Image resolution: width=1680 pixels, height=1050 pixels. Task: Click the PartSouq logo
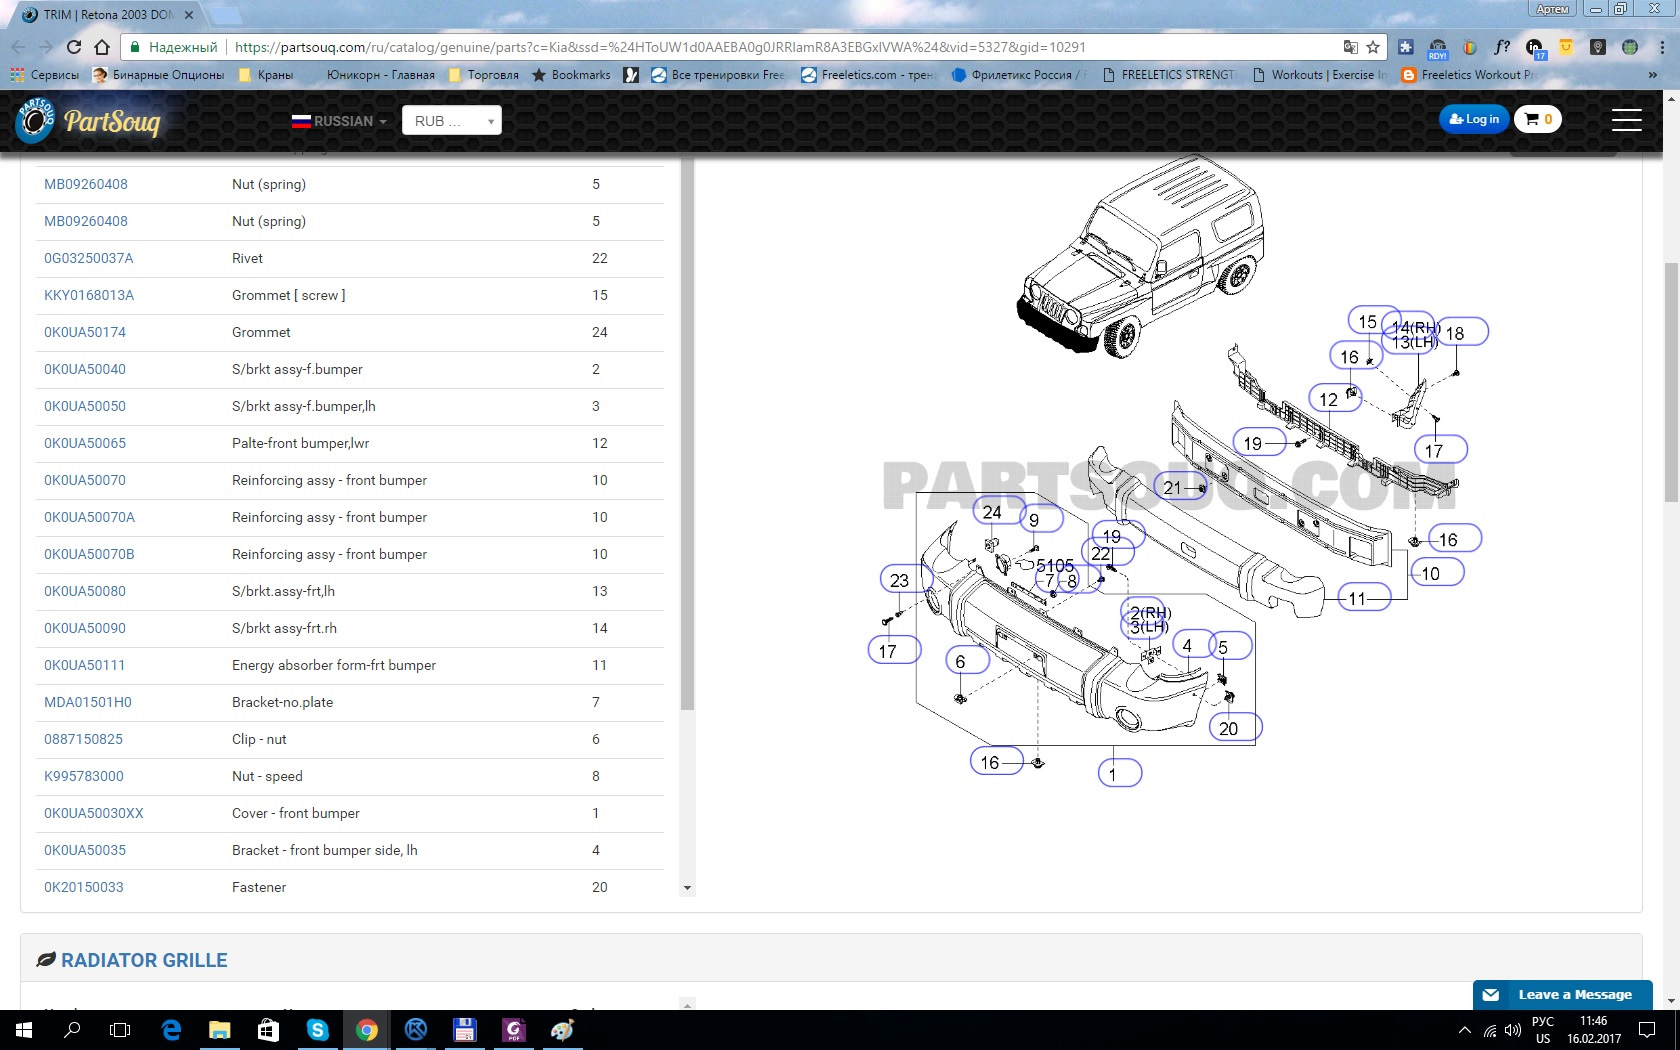[88, 121]
